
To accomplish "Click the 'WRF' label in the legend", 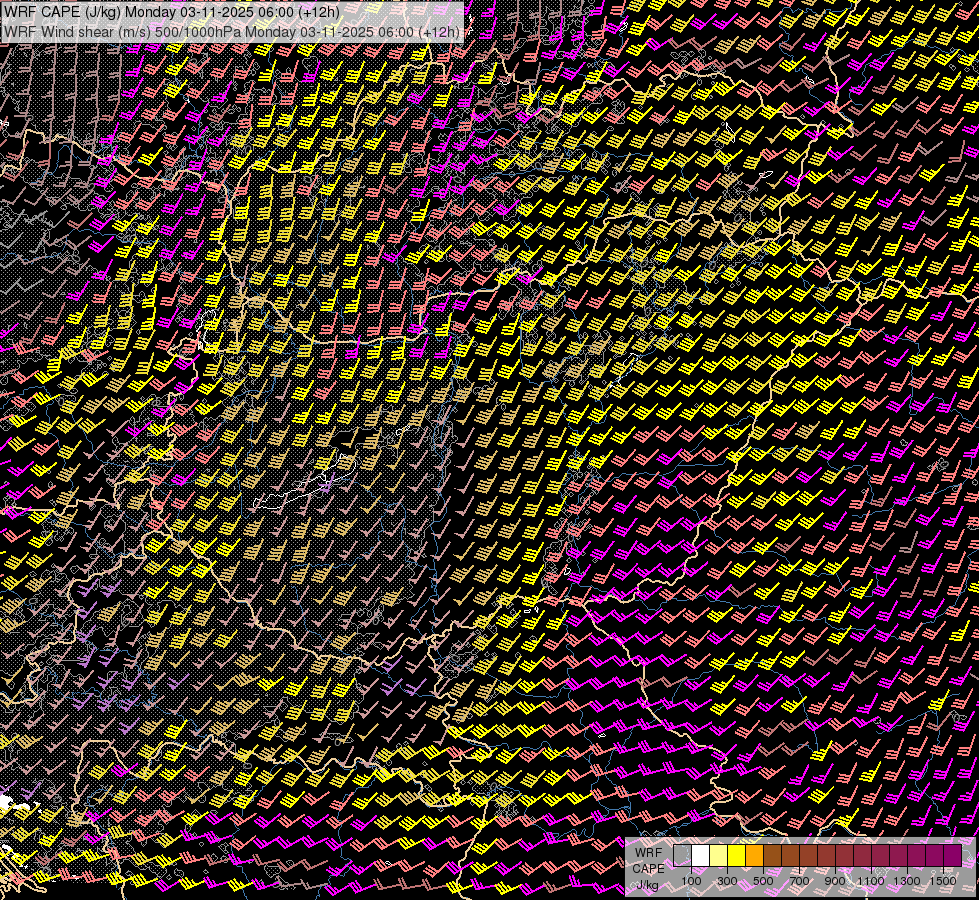I will pyautogui.click(x=648, y=853).
